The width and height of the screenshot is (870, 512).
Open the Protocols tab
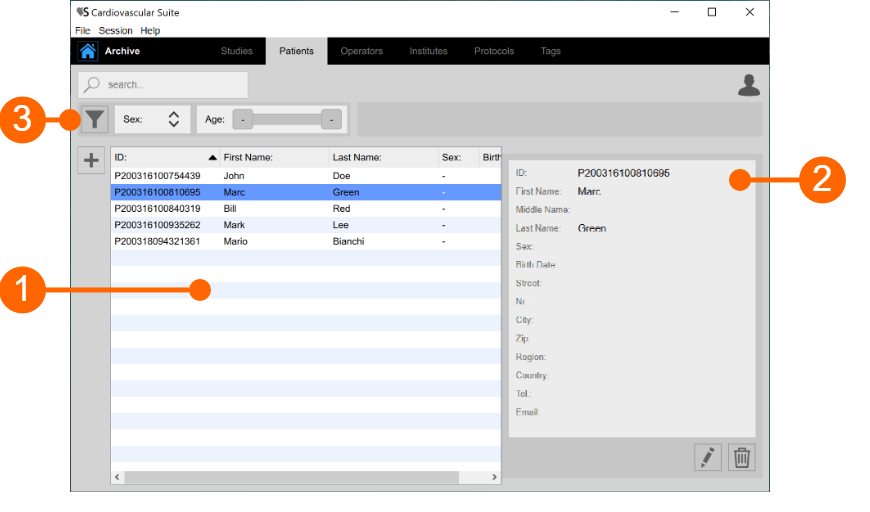tap(494, 51)
